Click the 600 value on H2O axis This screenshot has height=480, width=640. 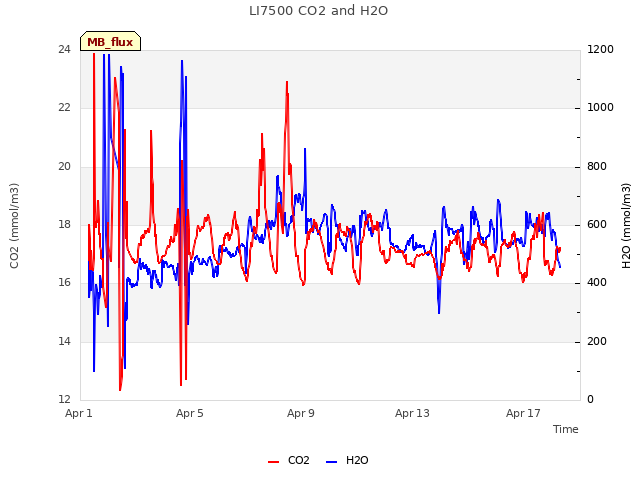click(x=597, y=224)
